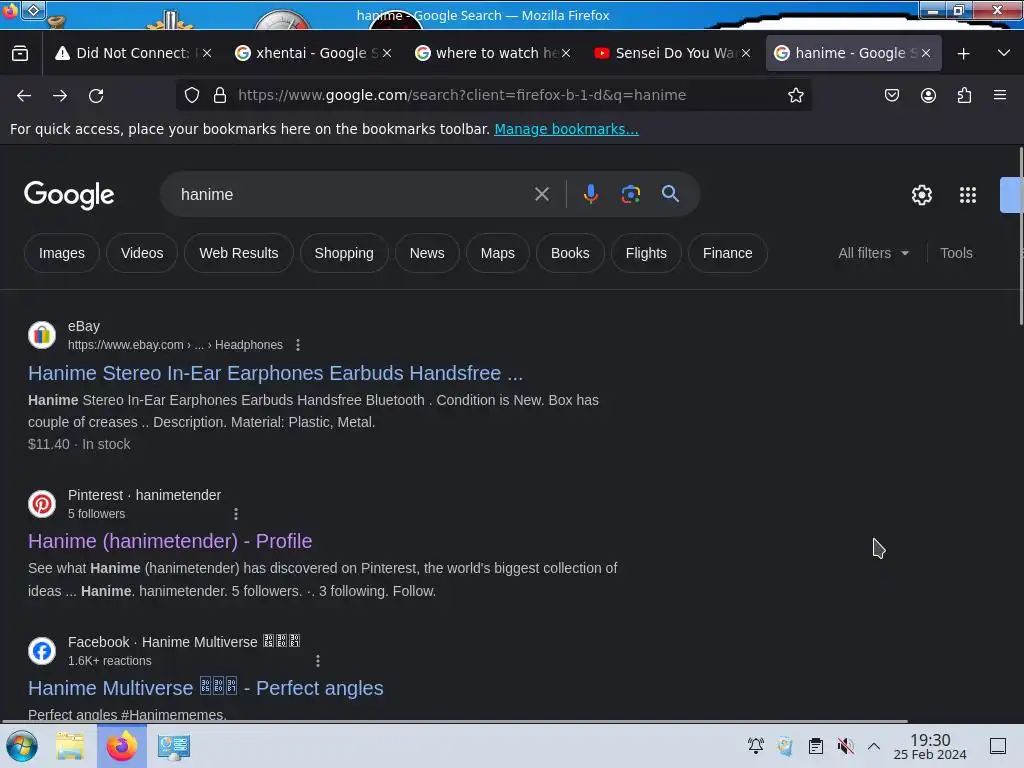
Task: Select News filter chip
Action: pos(427,253)
